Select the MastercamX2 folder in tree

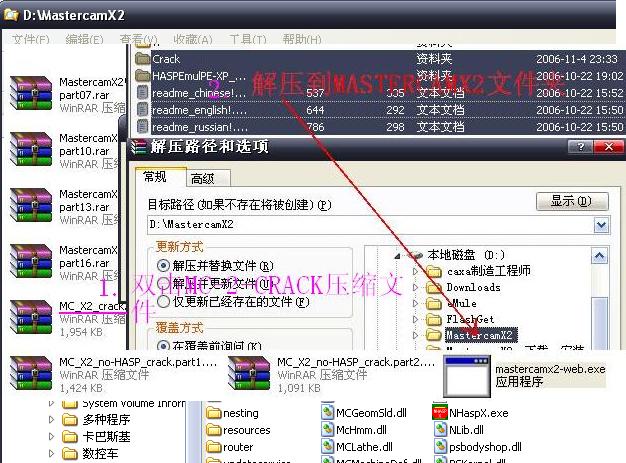(x=481, y=335)
